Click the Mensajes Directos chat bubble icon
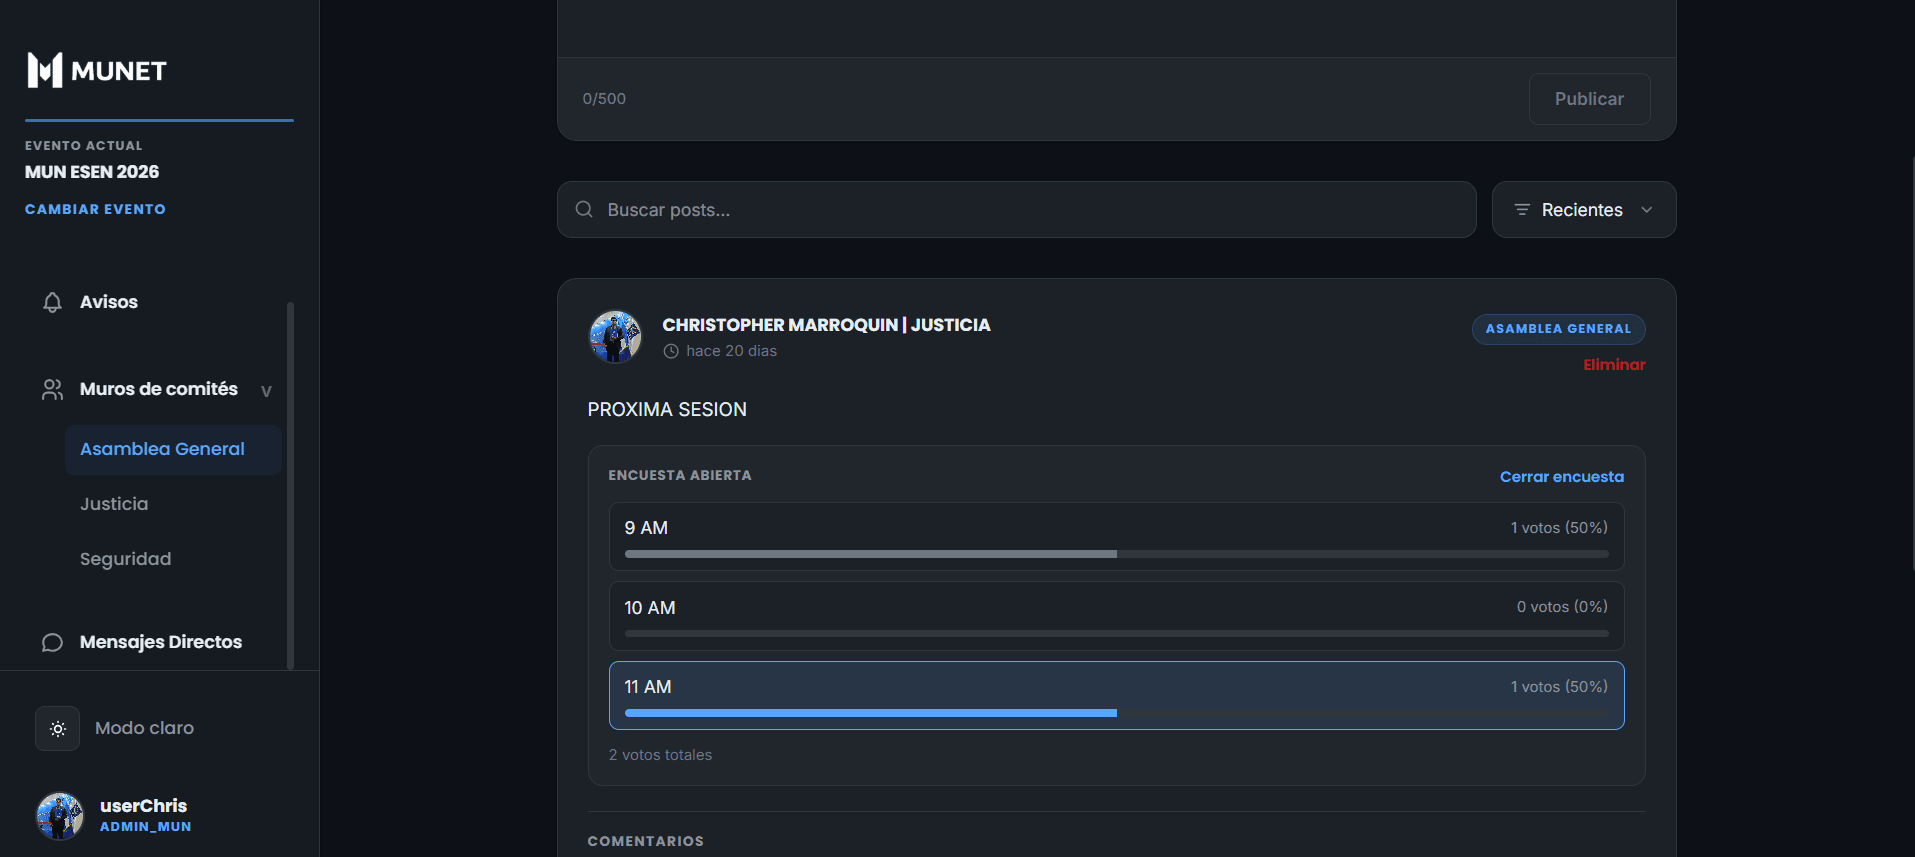Viewport: 1915px width, 857px height. 53,642
